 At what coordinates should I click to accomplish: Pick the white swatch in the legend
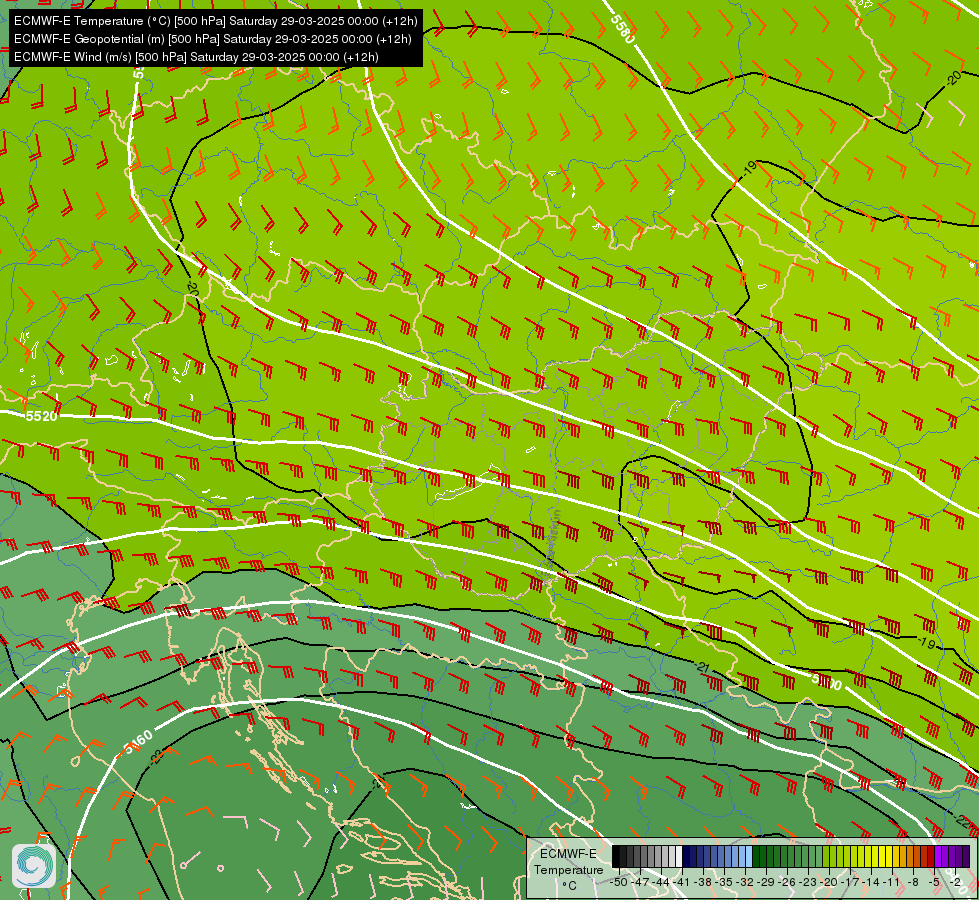(x=679, y=856)
